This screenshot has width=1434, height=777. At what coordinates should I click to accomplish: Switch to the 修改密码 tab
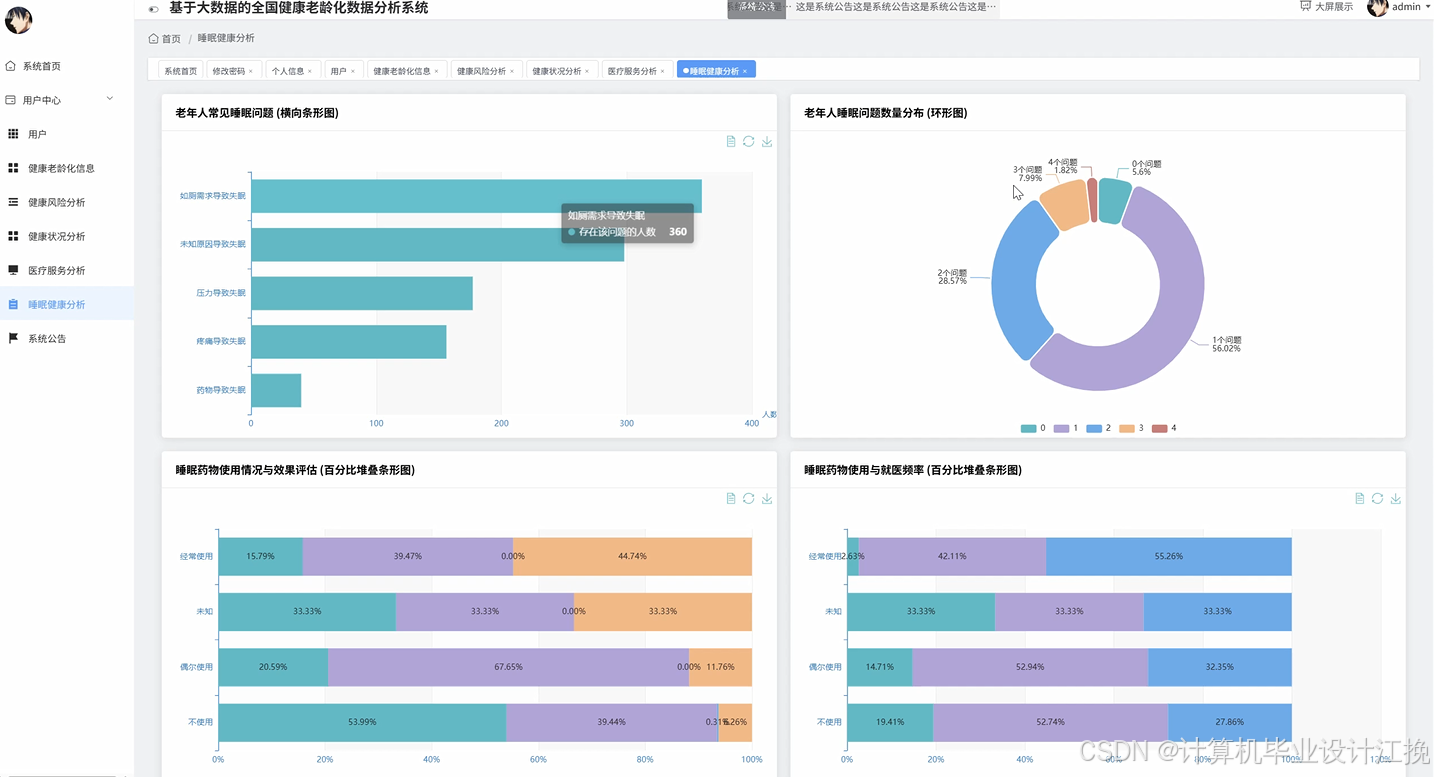tap(235, 71)
